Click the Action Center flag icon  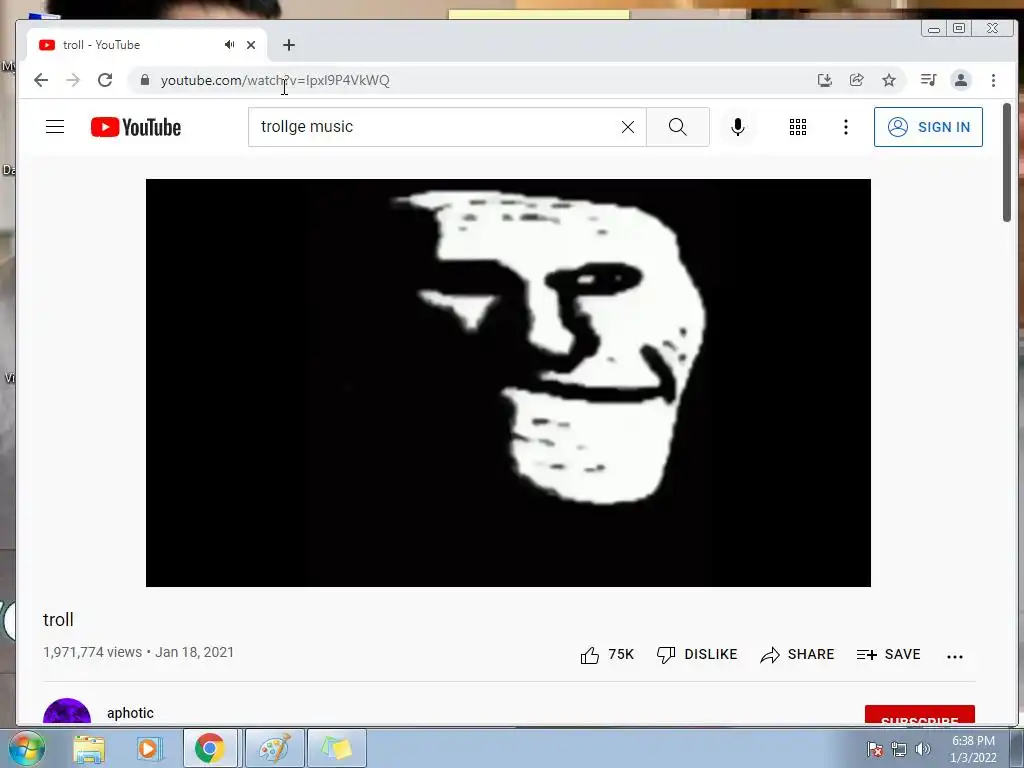[875, 749]
